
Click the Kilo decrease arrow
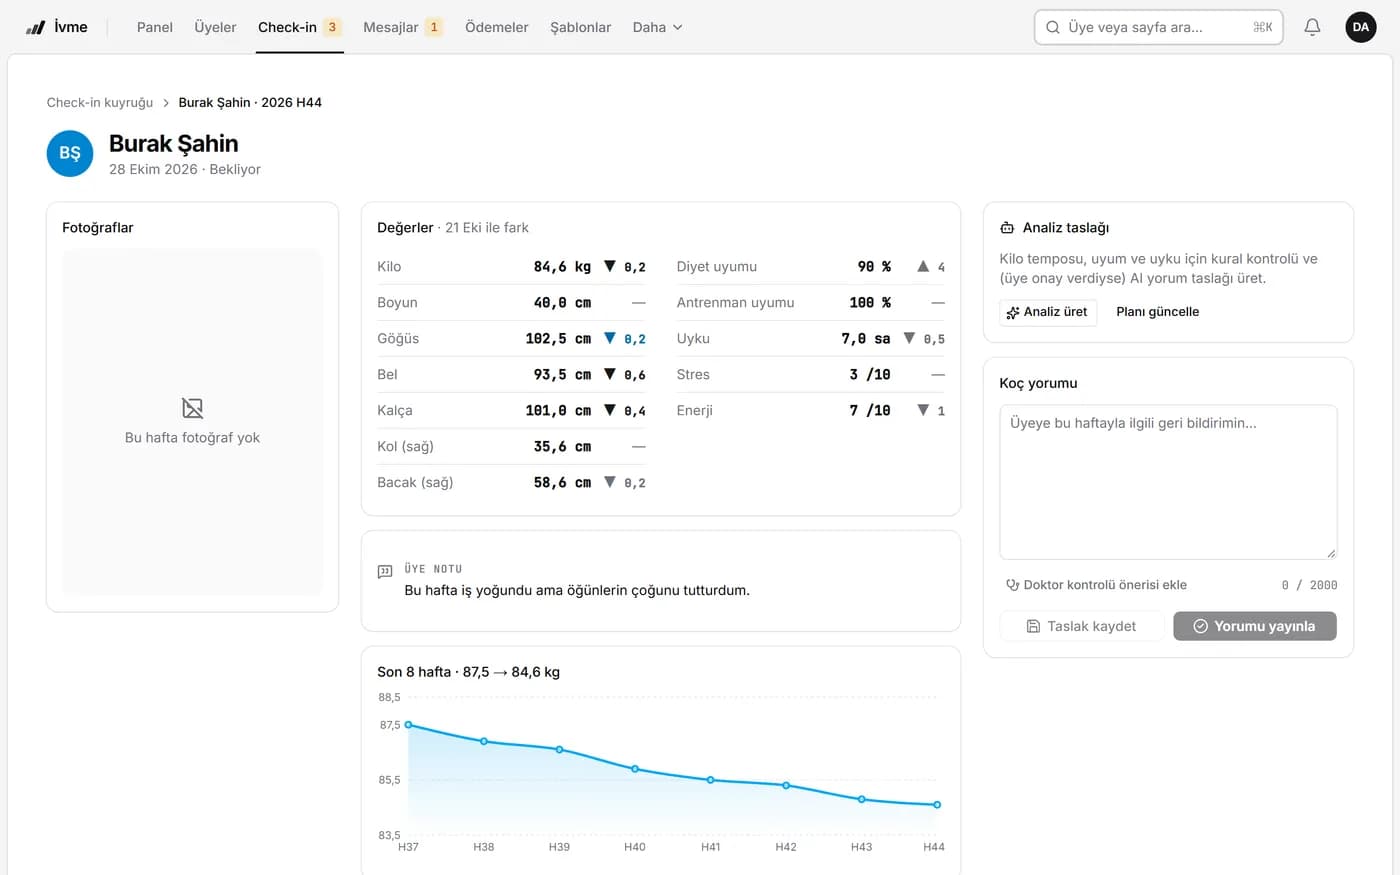tap(610, 266)
